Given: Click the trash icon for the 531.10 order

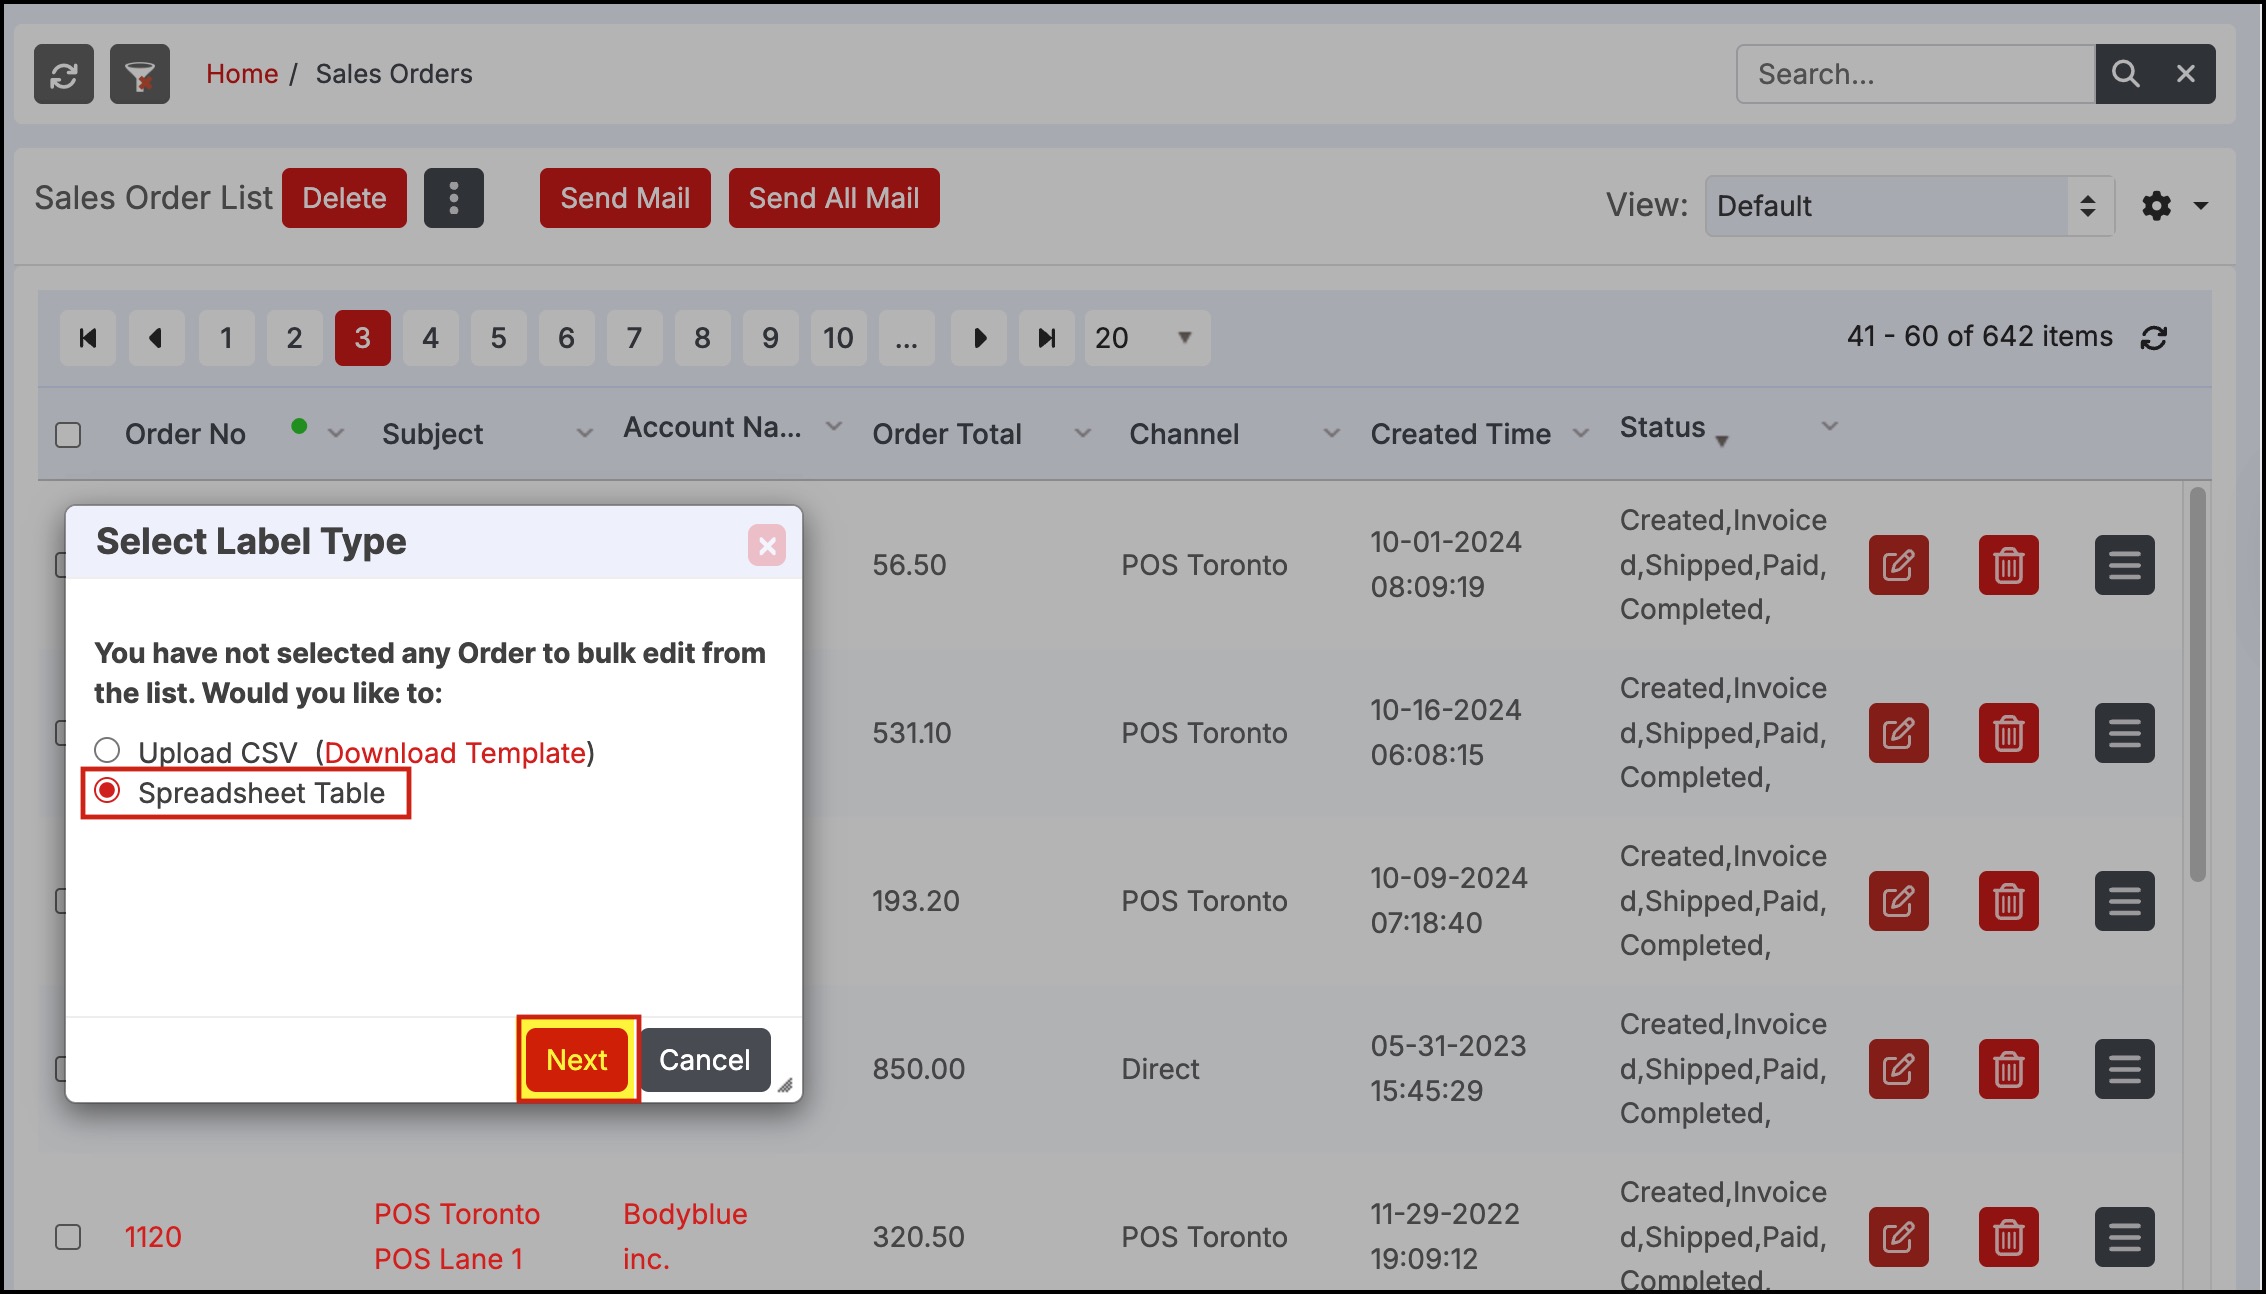Looking at the screenshot, I should click(x=2008, y=733).
